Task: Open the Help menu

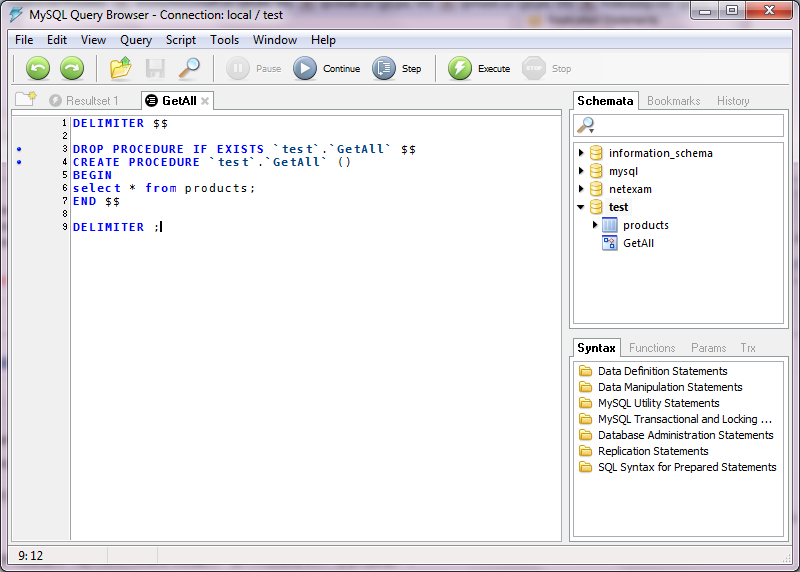Action: click(323, 40)
